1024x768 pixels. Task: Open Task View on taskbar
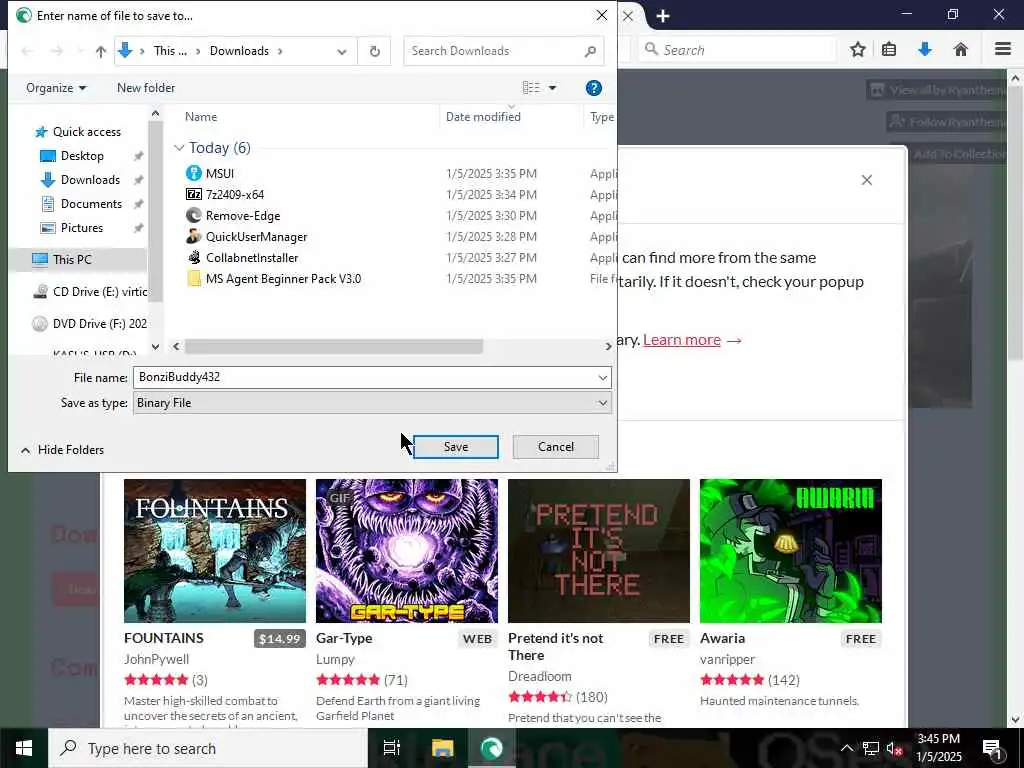[x=391, y=748]
